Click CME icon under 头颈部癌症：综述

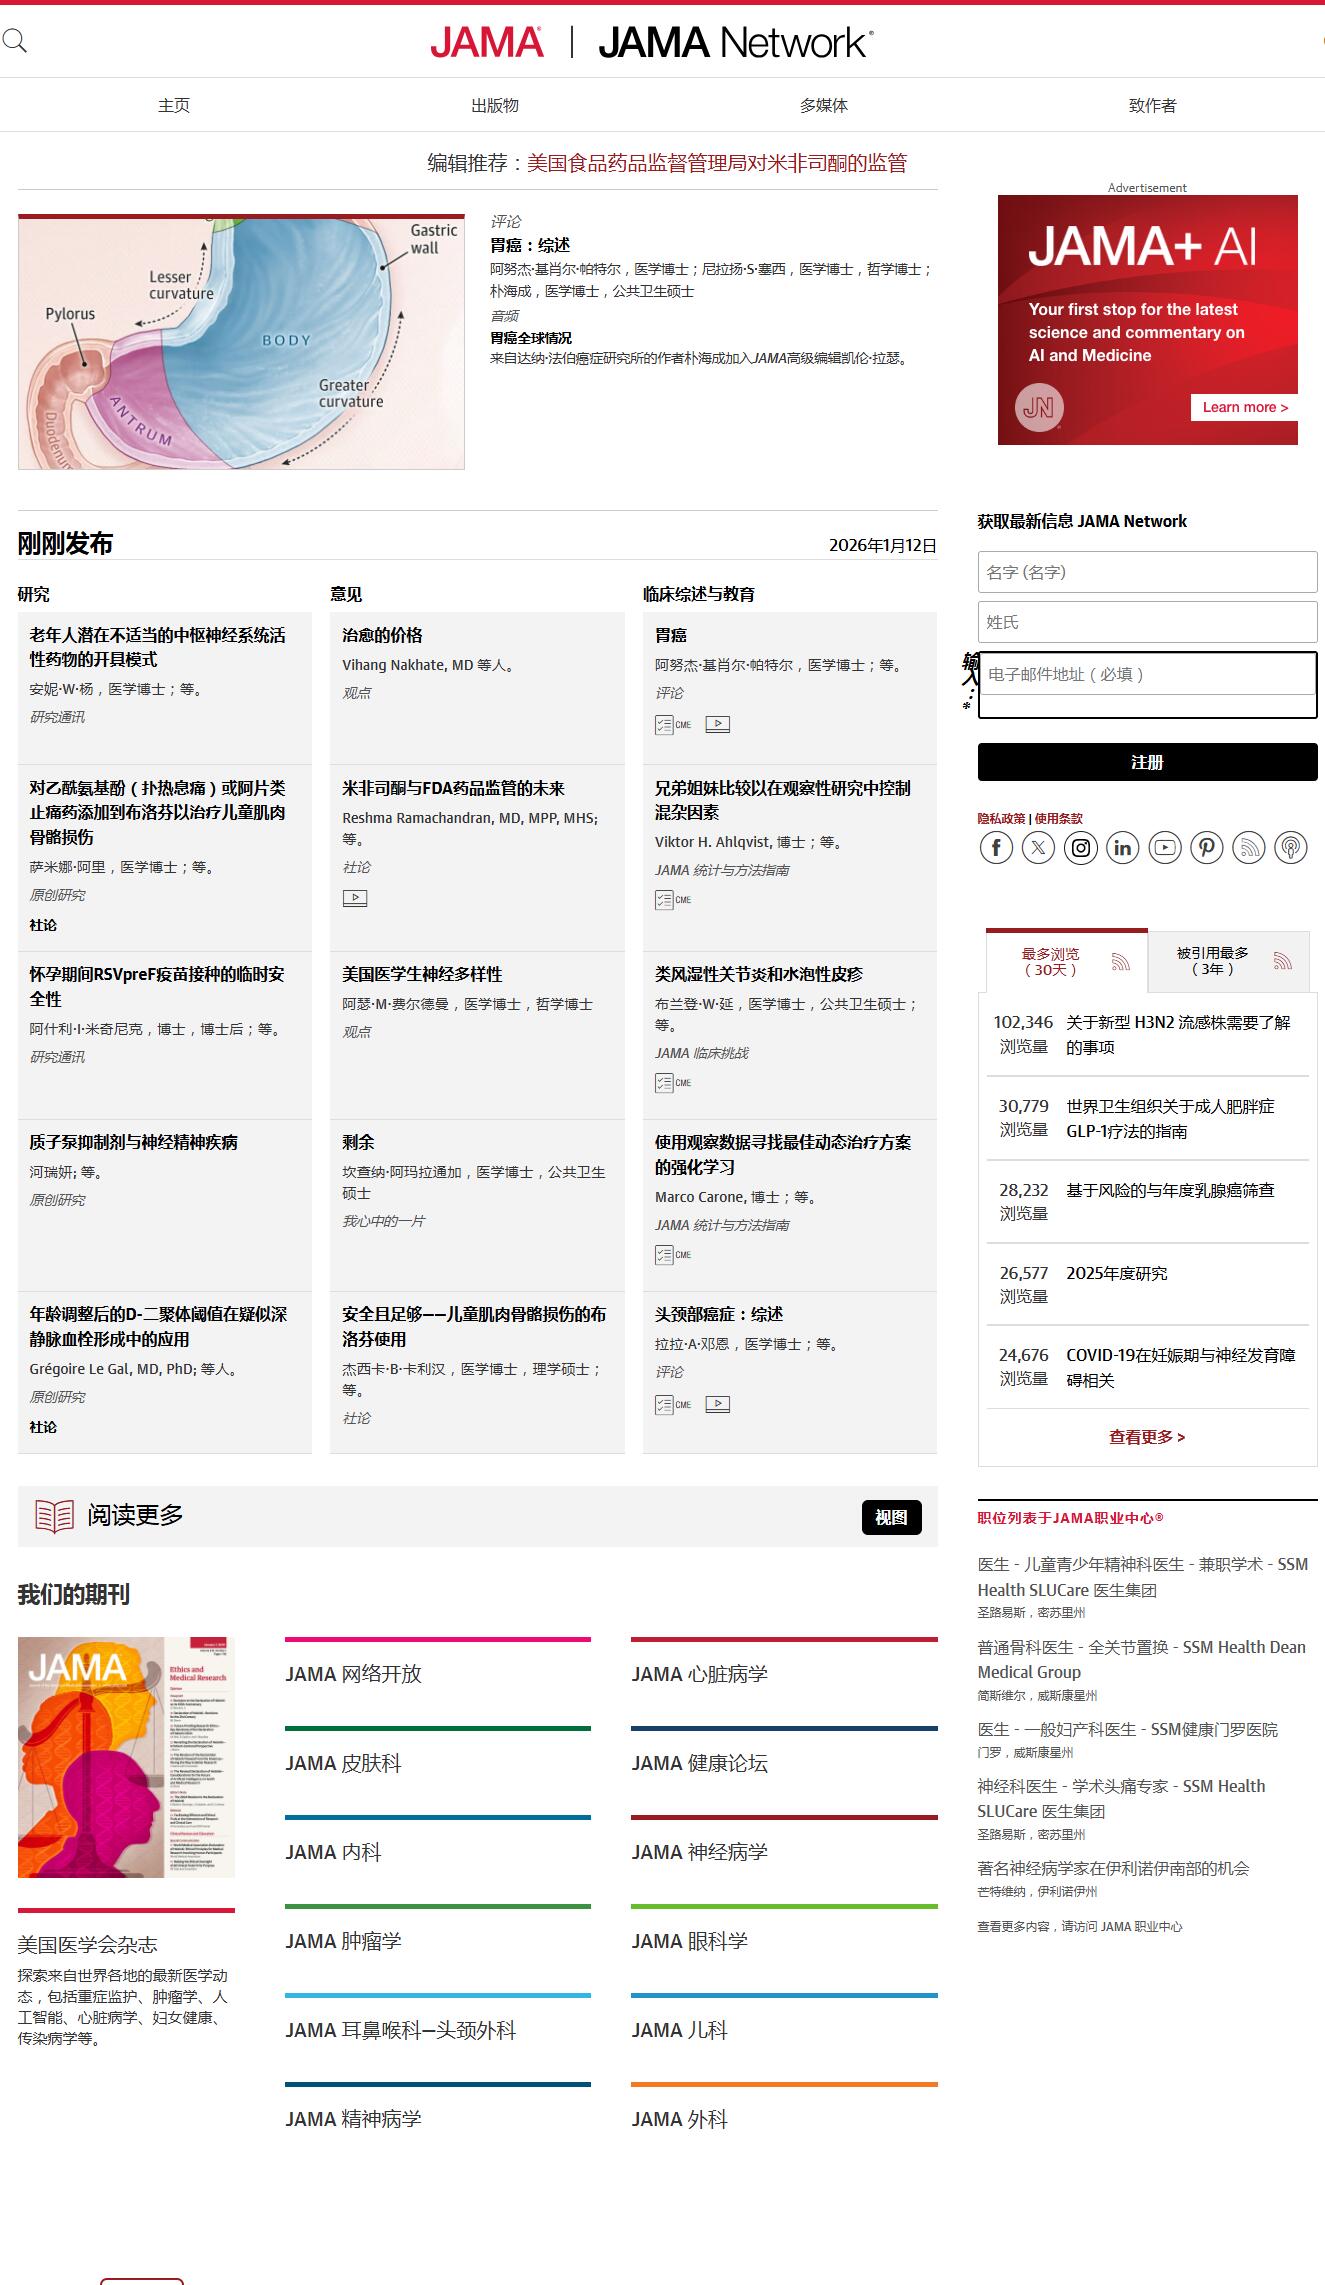pyautogui.click(x=673, y=1405)
